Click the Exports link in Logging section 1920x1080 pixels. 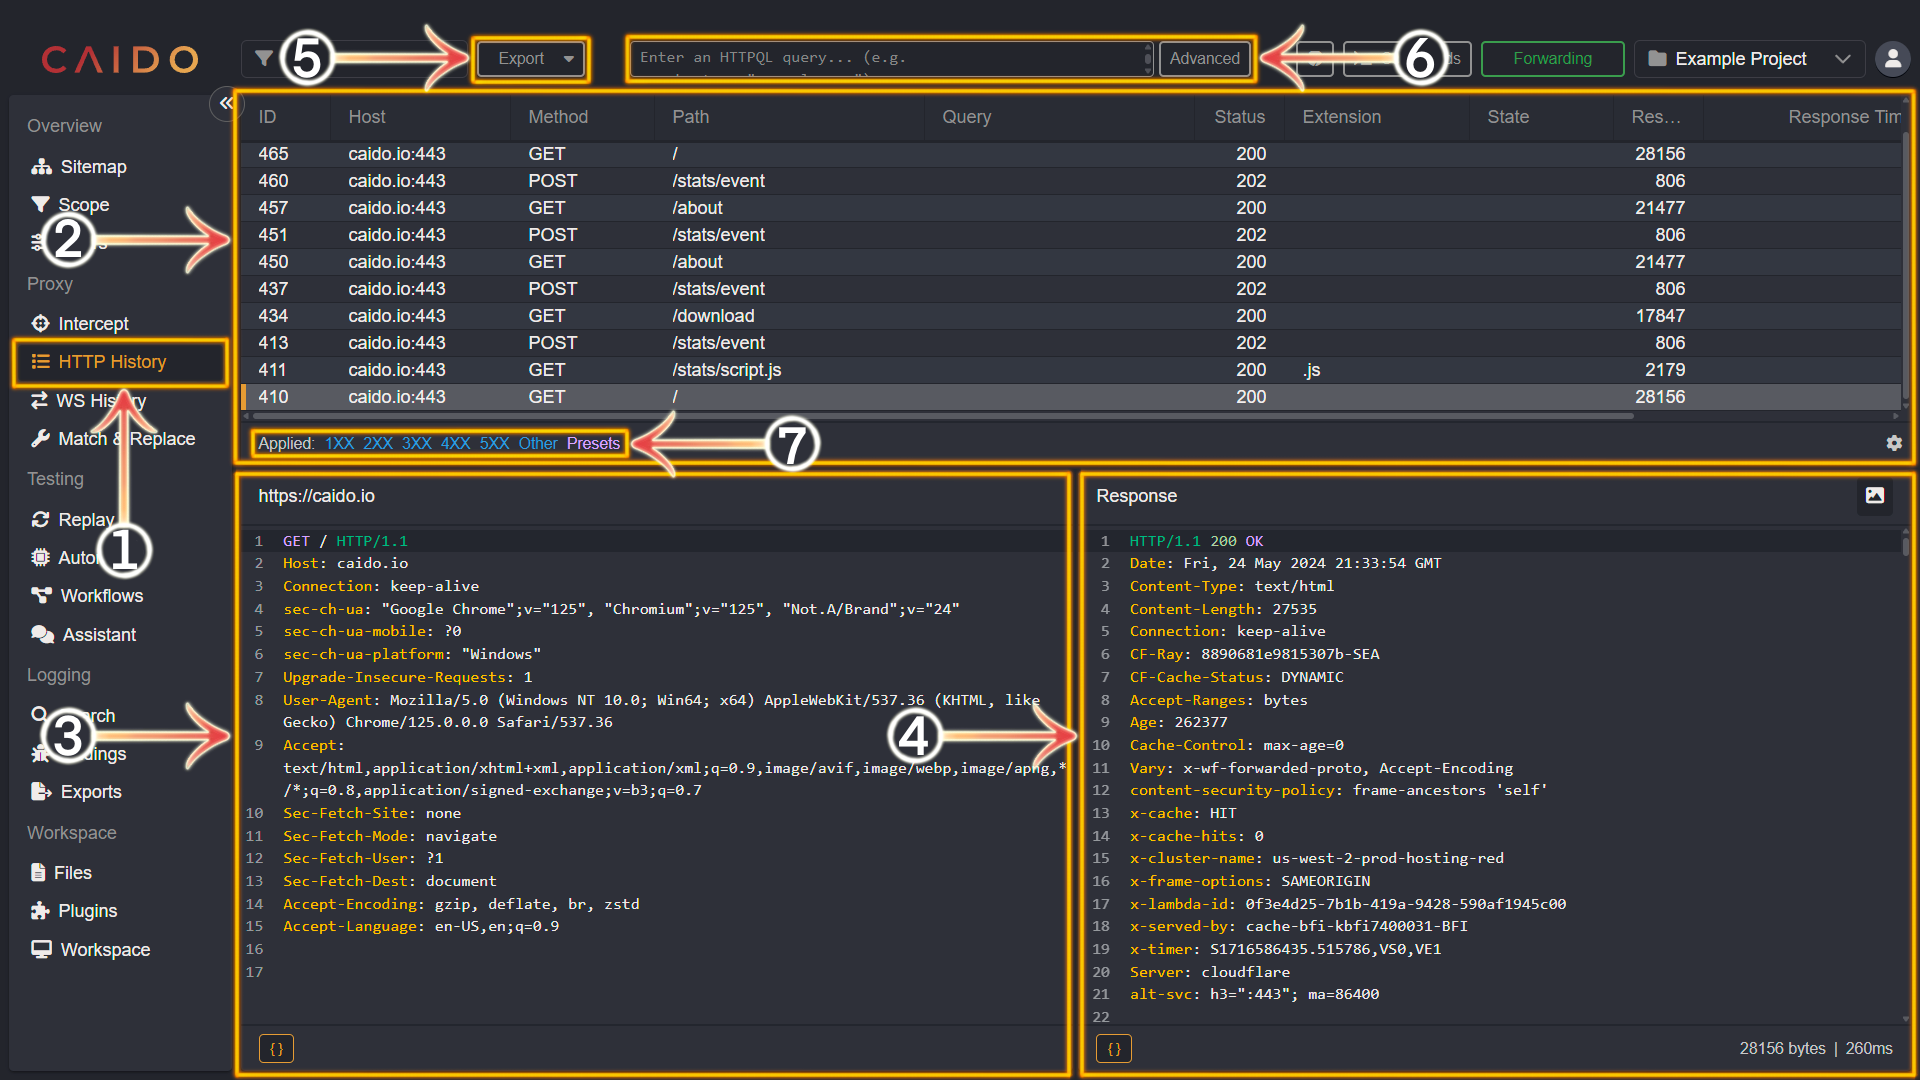92,791
